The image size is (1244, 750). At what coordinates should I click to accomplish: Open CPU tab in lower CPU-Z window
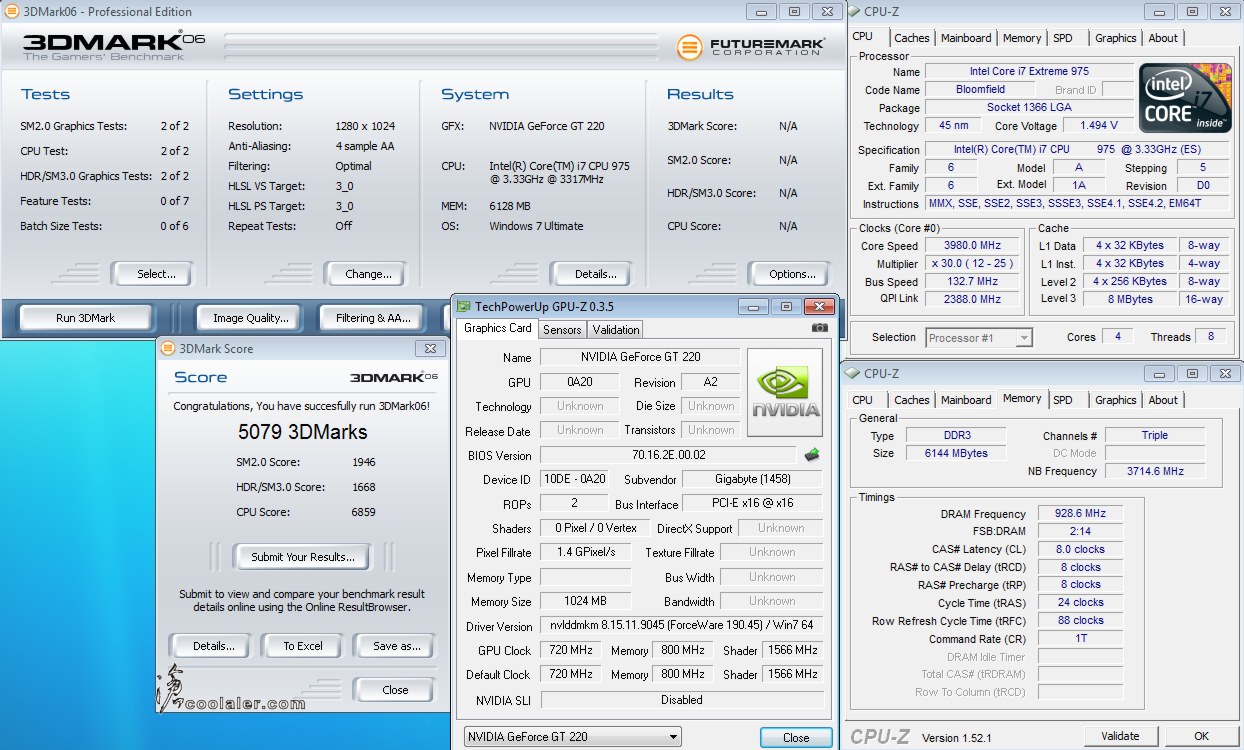pyautogui.click(x=863, y=400)
